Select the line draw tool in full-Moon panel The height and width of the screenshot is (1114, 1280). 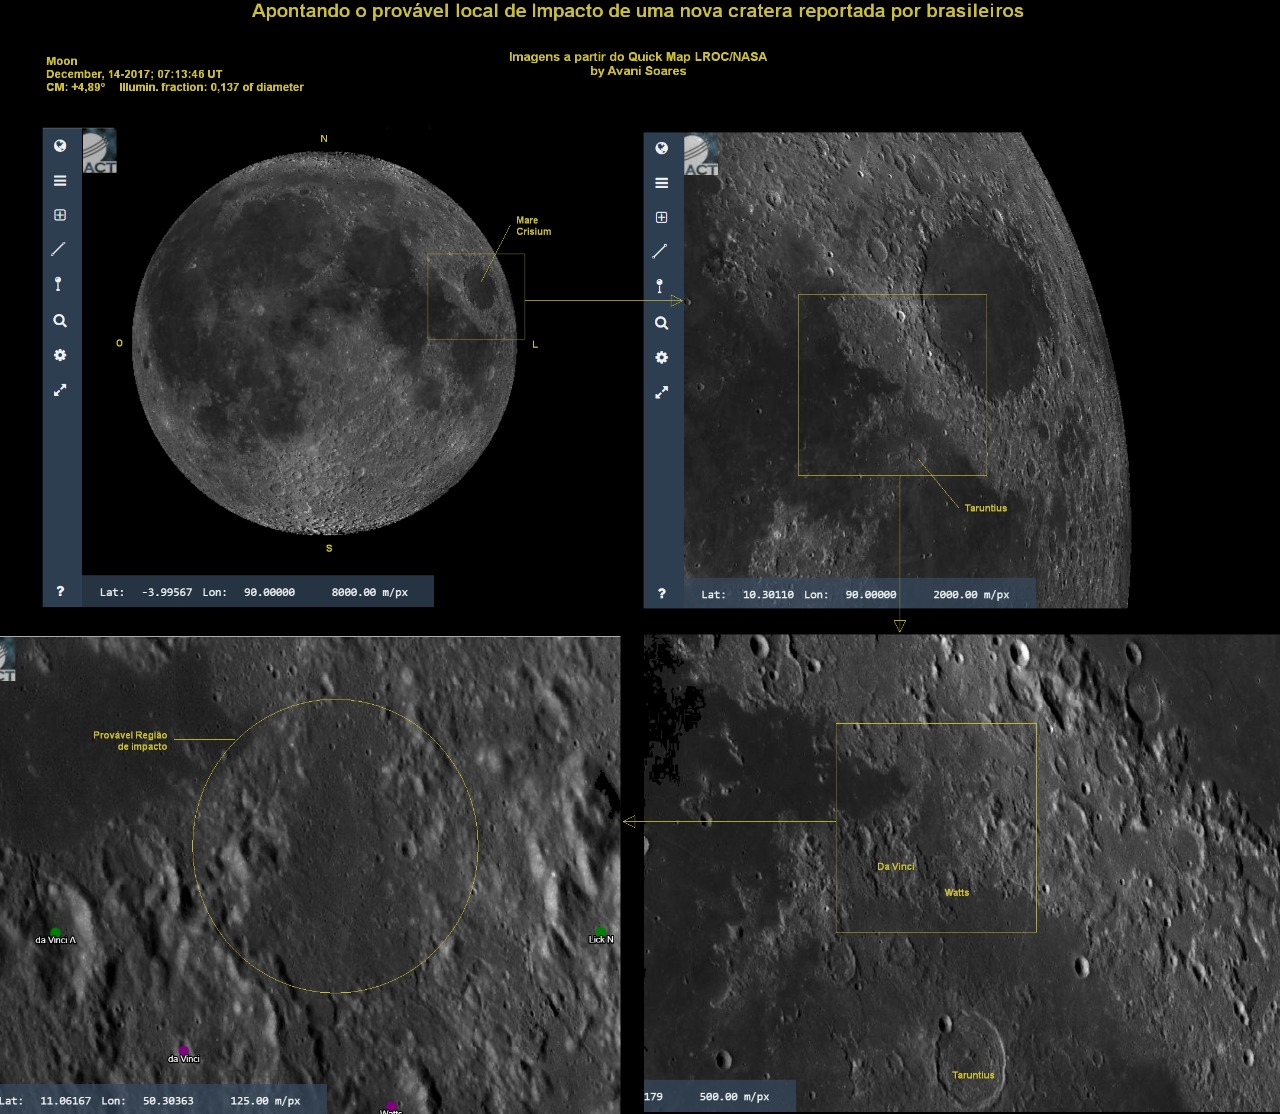tap(59, 249)
